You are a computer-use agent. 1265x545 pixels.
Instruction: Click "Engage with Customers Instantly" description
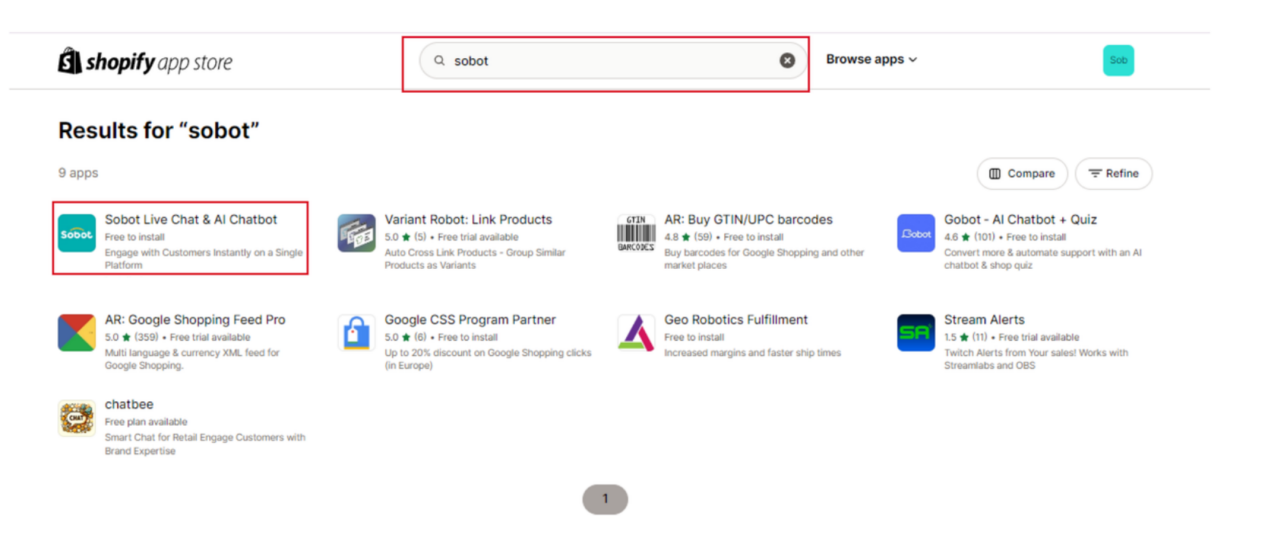204,259
